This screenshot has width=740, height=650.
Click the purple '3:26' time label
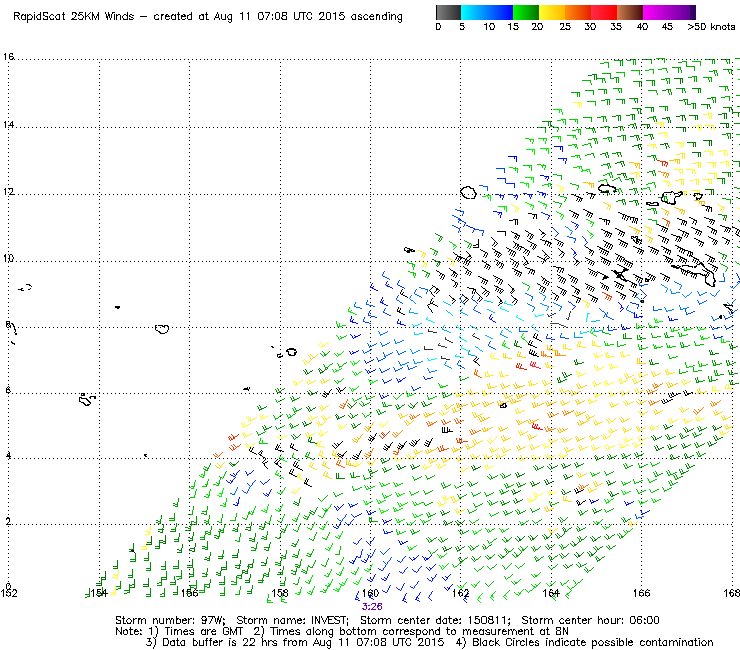(x=372, y=607)
